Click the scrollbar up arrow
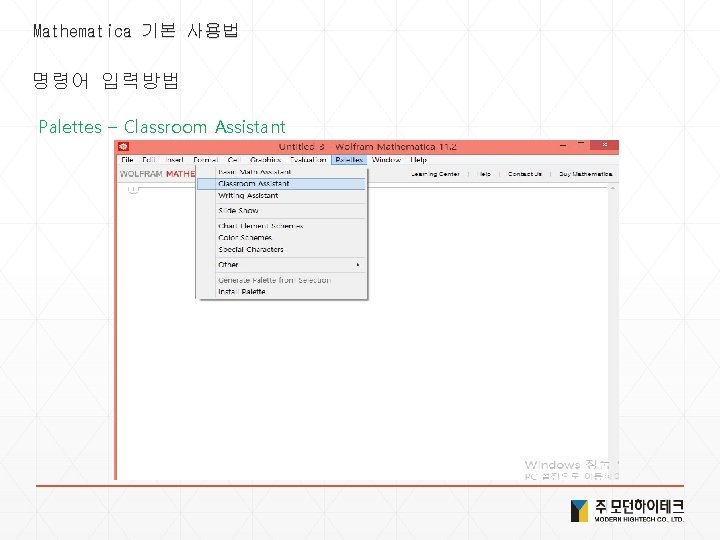 click(613, 188)
